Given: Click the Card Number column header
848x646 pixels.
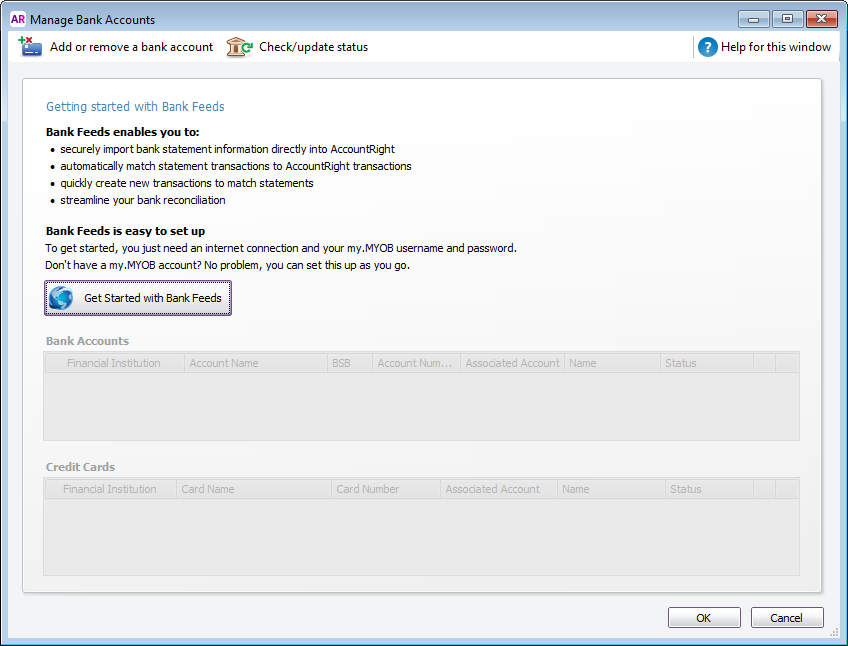Looking at the screenshot, I should click(x=367, y=489).
